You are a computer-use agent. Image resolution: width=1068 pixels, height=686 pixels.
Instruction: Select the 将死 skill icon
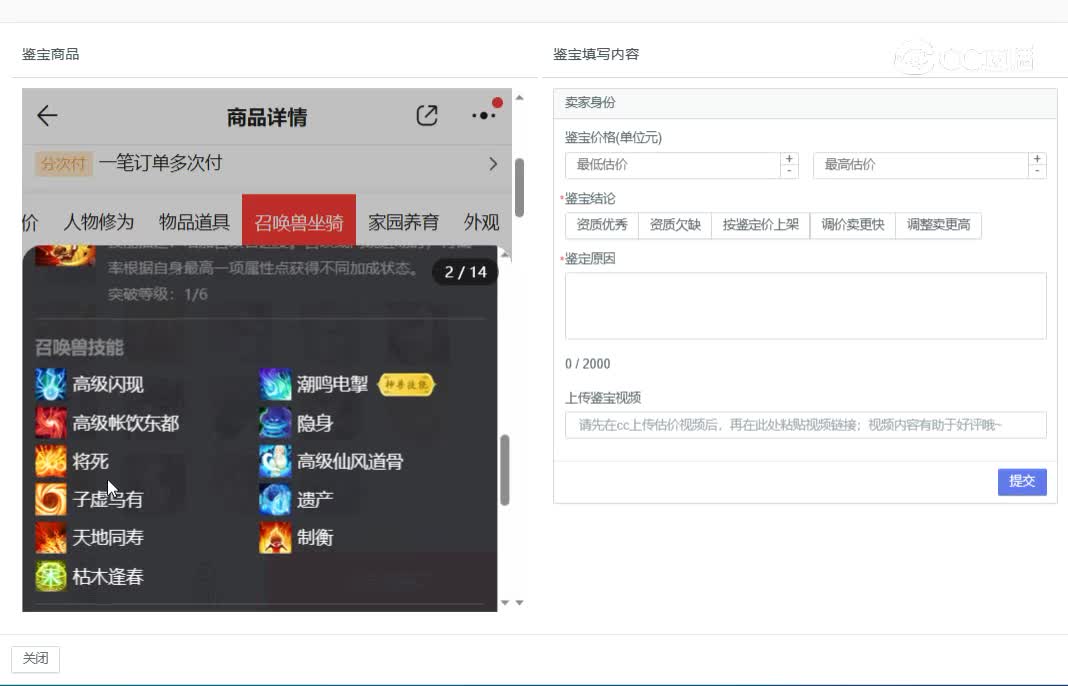point(51,461)
